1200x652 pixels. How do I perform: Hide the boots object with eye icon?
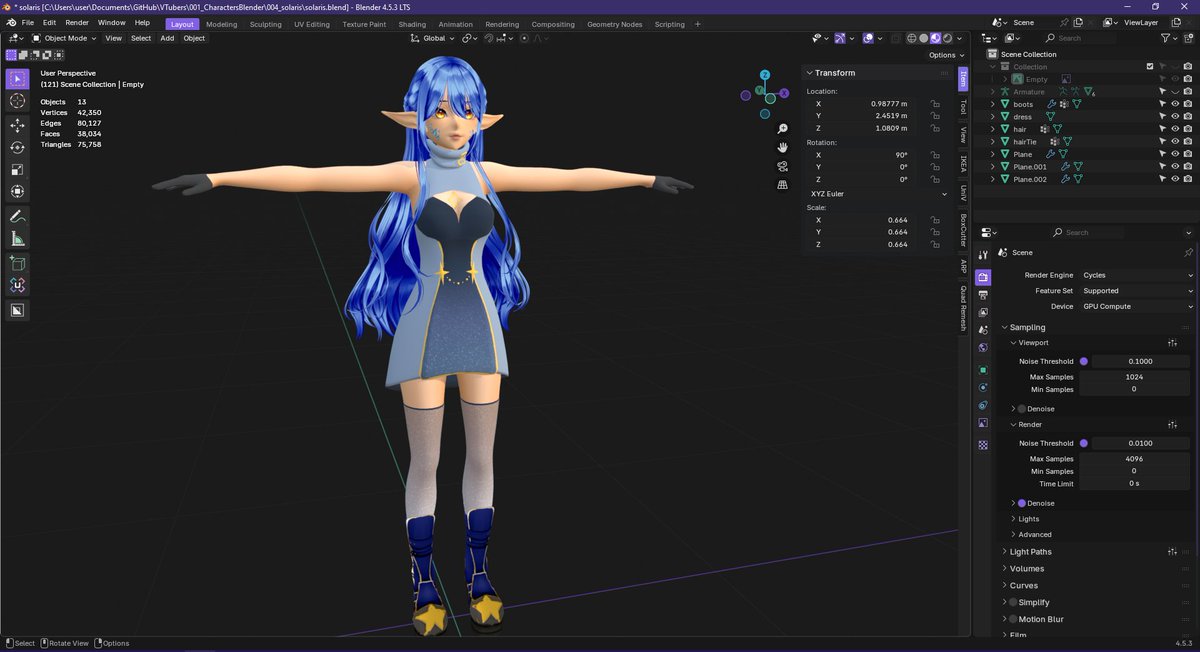pos(1175,104)
